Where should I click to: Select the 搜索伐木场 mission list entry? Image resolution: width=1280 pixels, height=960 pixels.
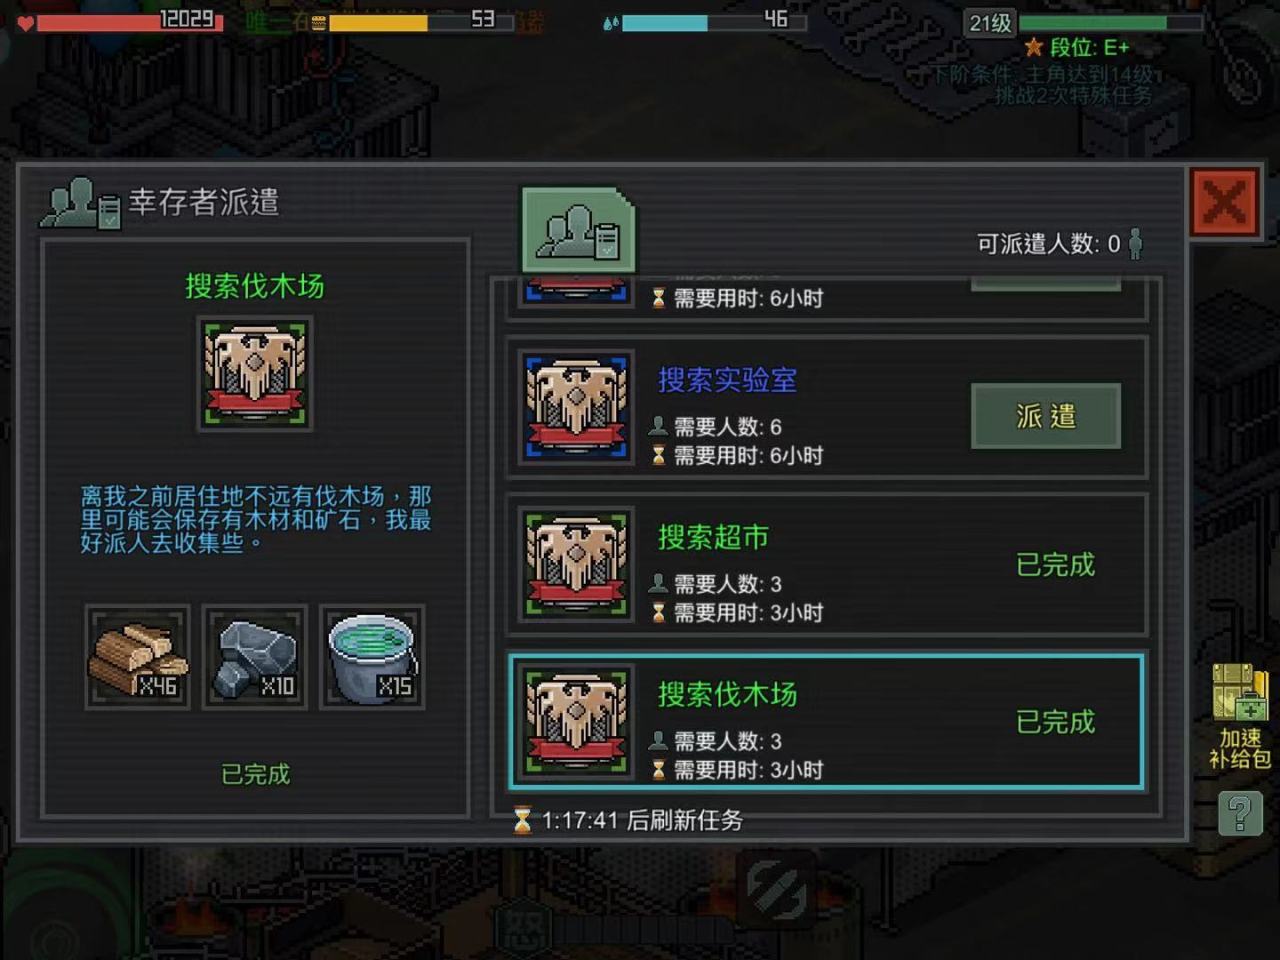(826, 722)
